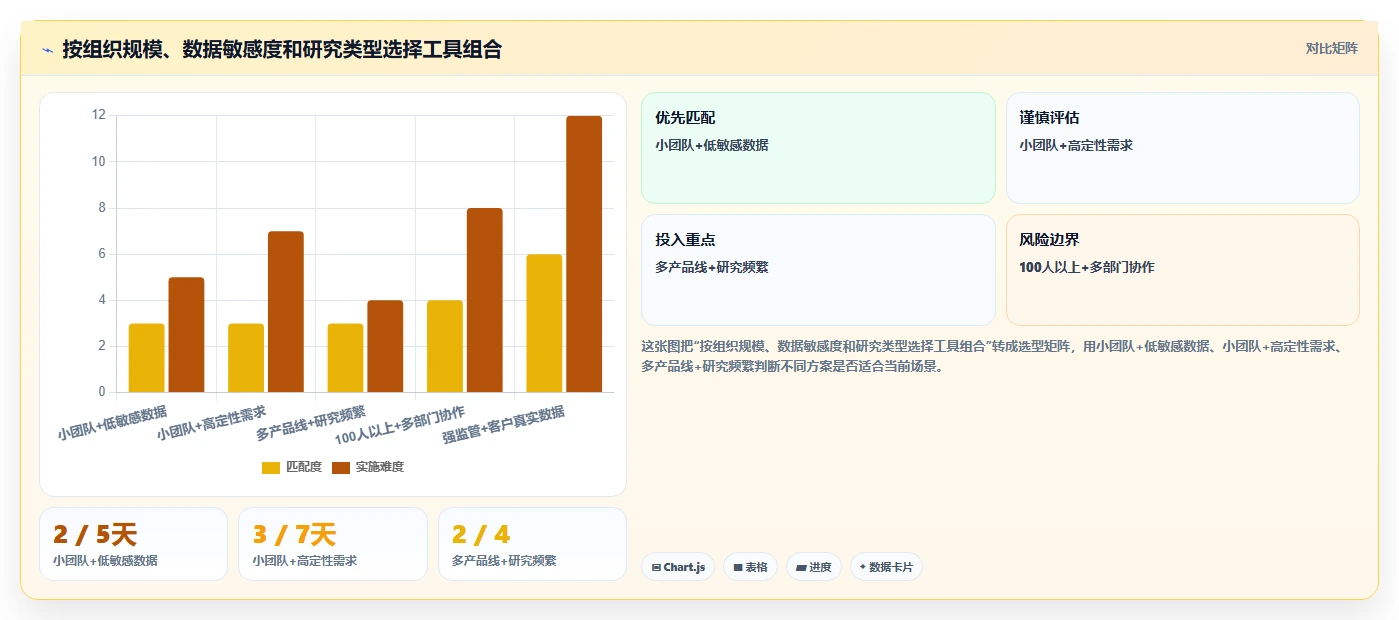This screenshot has height=620, width=1399.
Task: Click the 小团队+低敏感数据 caption under 2 / 5天
Action: click(x=105, y=561)
